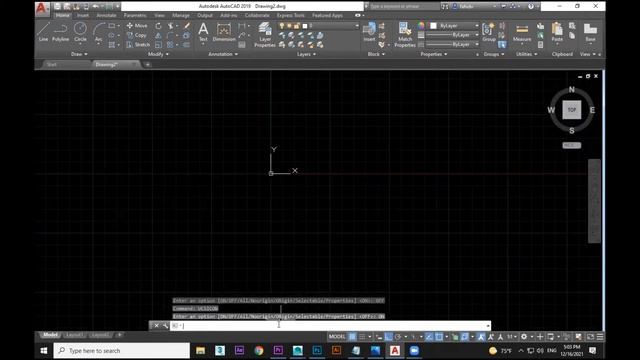The width and height of the screenshot is (640, 360).
Task: Click the Insert block icon
Action: point(369,32)
